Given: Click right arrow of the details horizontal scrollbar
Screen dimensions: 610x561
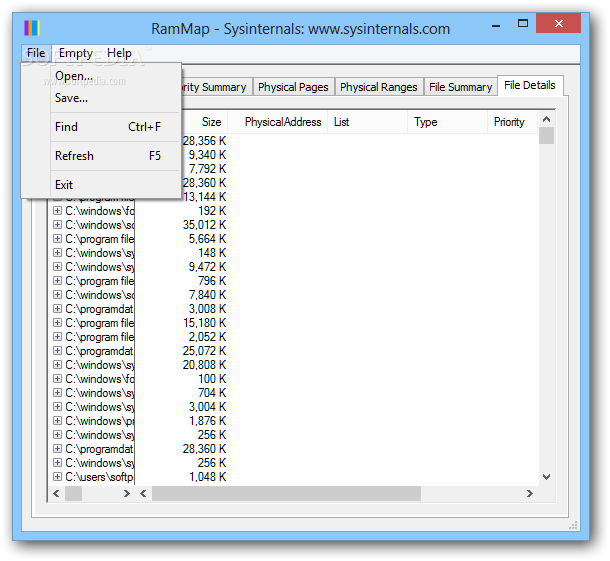Looking at the screenshot, I should 529,494.
